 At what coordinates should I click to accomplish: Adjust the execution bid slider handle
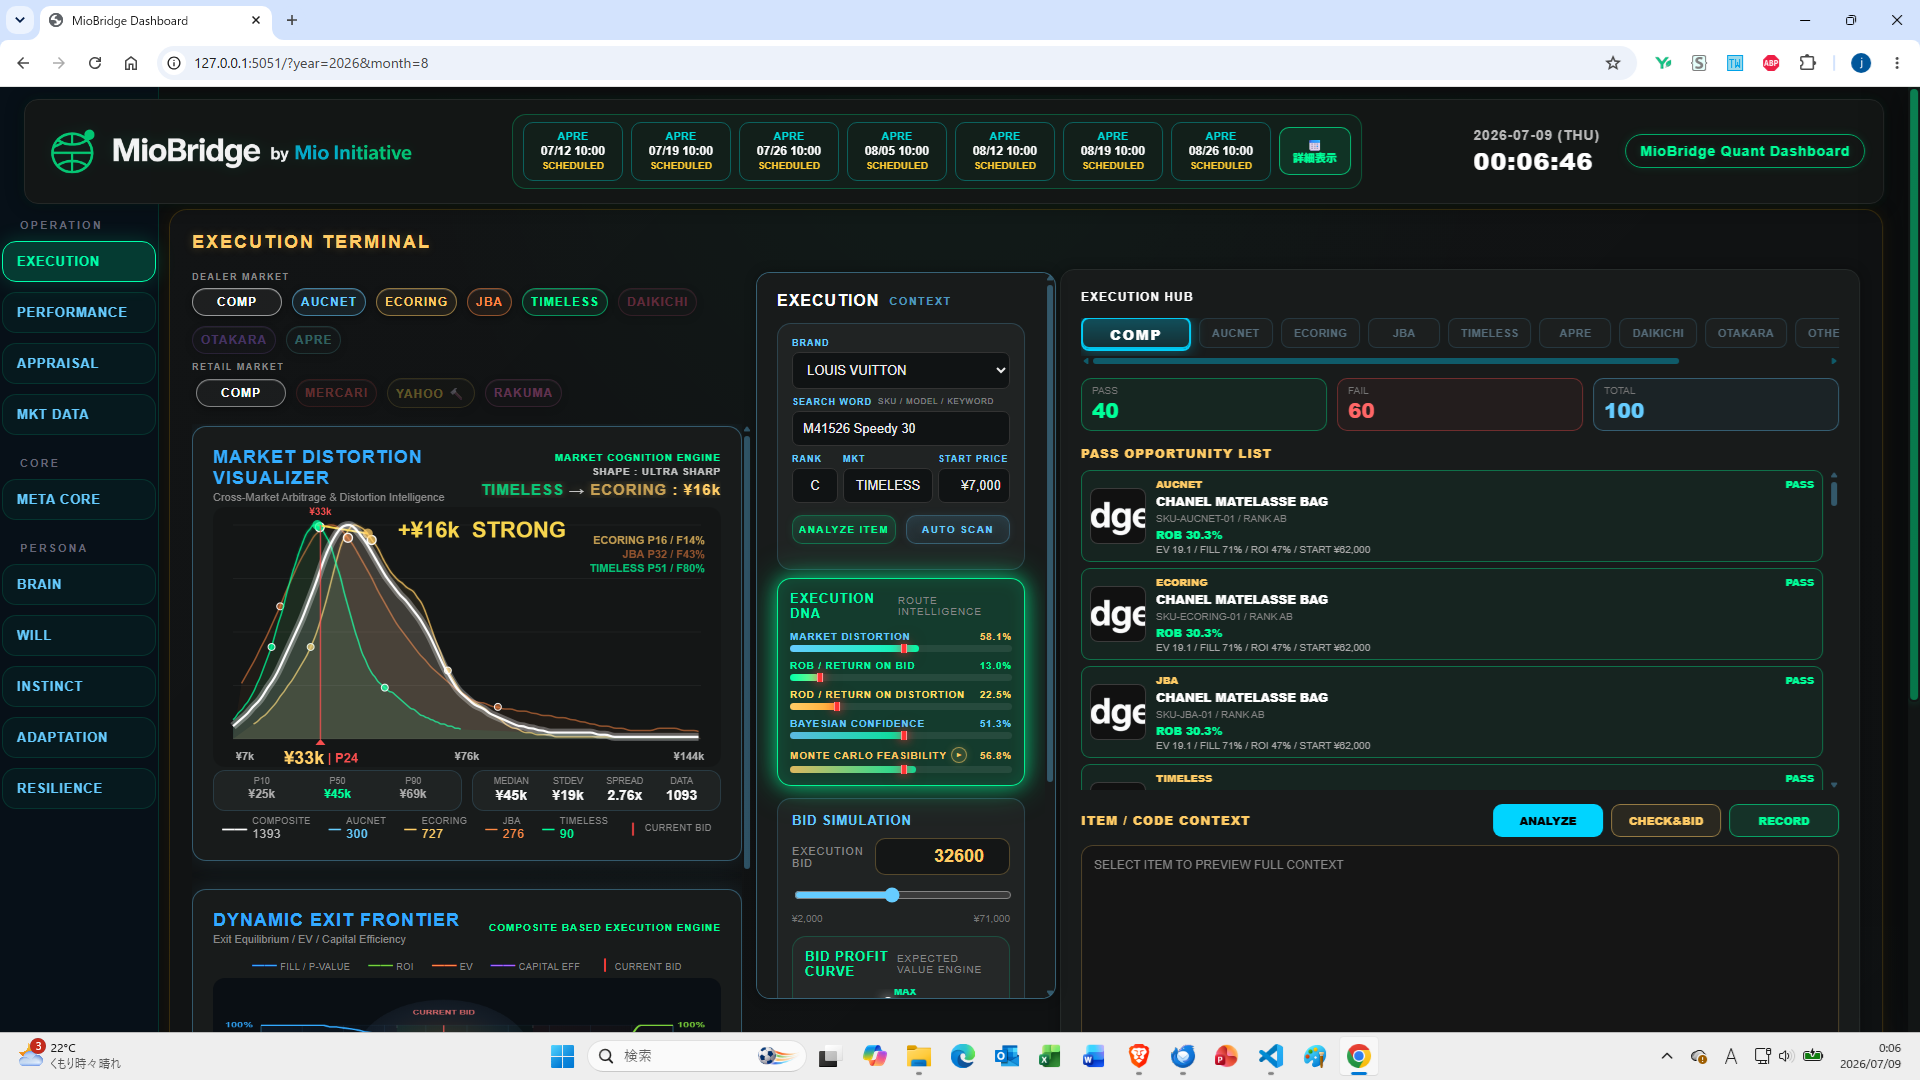[x=892, y=895]
